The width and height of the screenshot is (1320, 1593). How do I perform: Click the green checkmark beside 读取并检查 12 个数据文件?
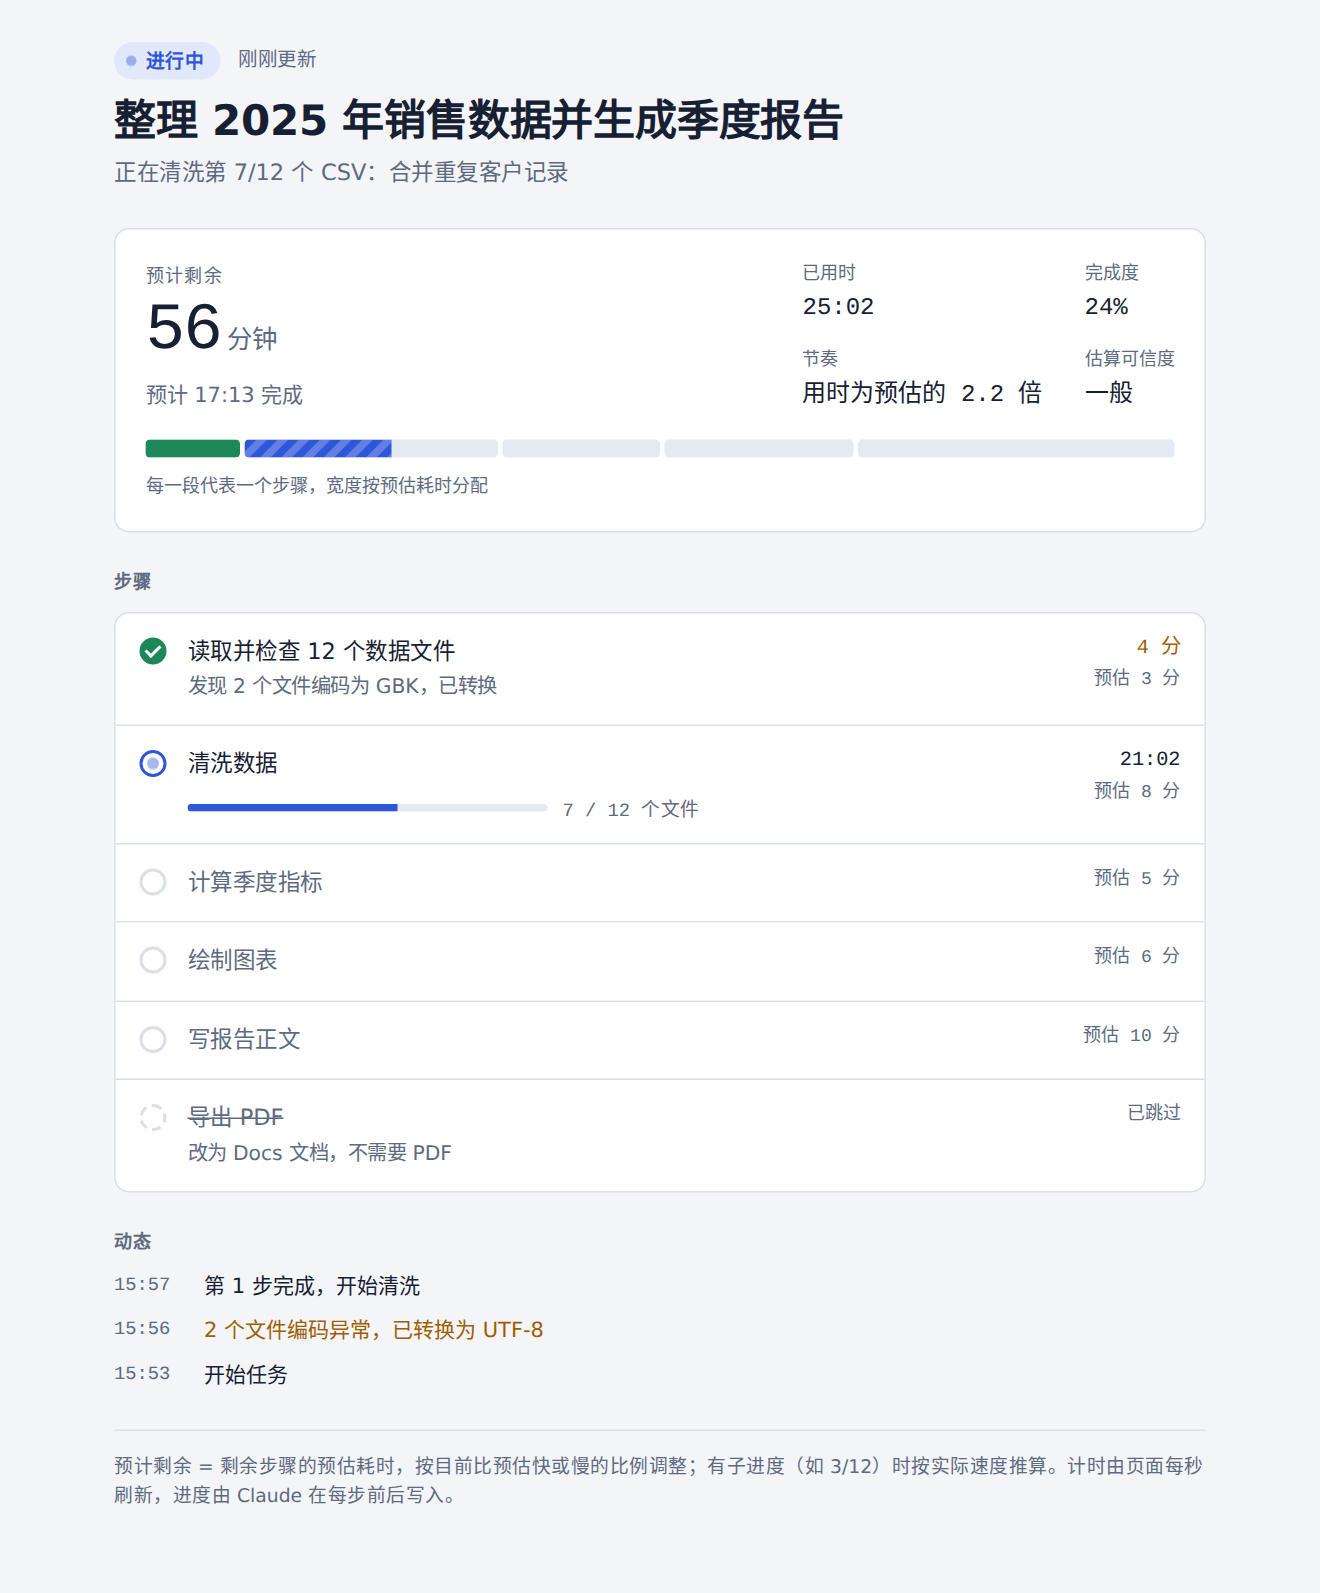(153, 651)
